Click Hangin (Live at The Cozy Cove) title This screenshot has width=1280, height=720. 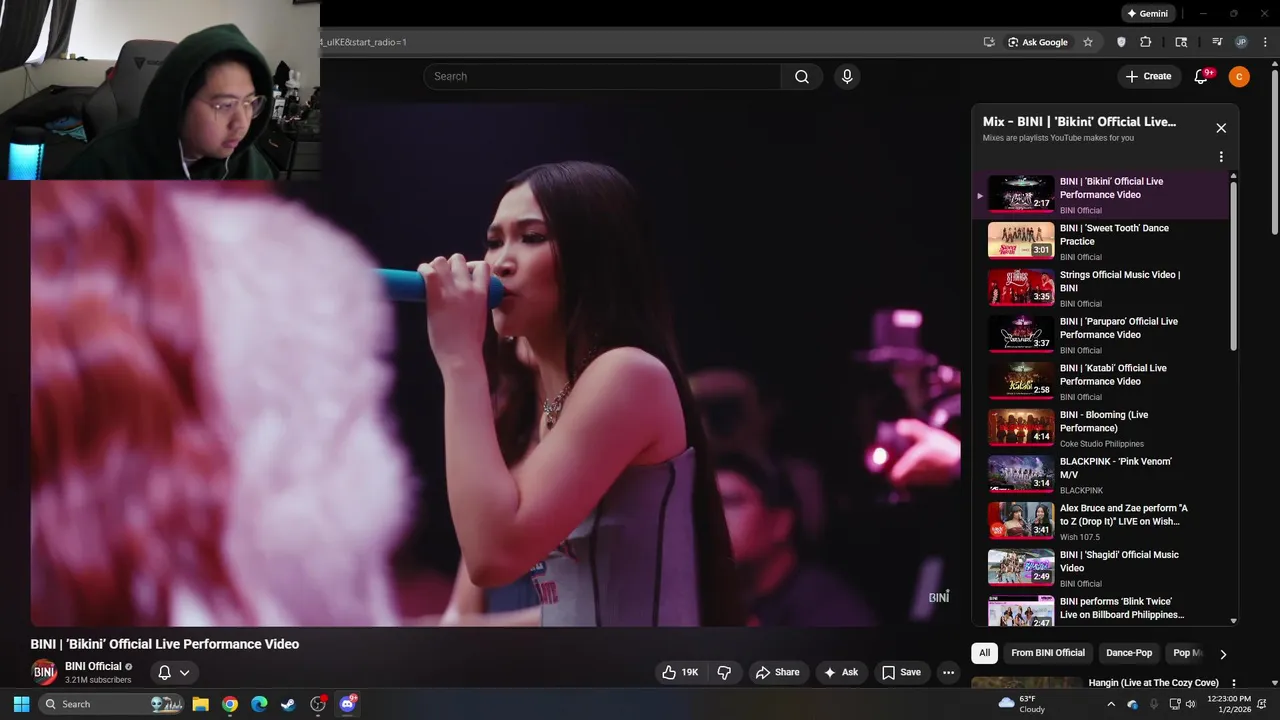click(x=1154, y=683)
